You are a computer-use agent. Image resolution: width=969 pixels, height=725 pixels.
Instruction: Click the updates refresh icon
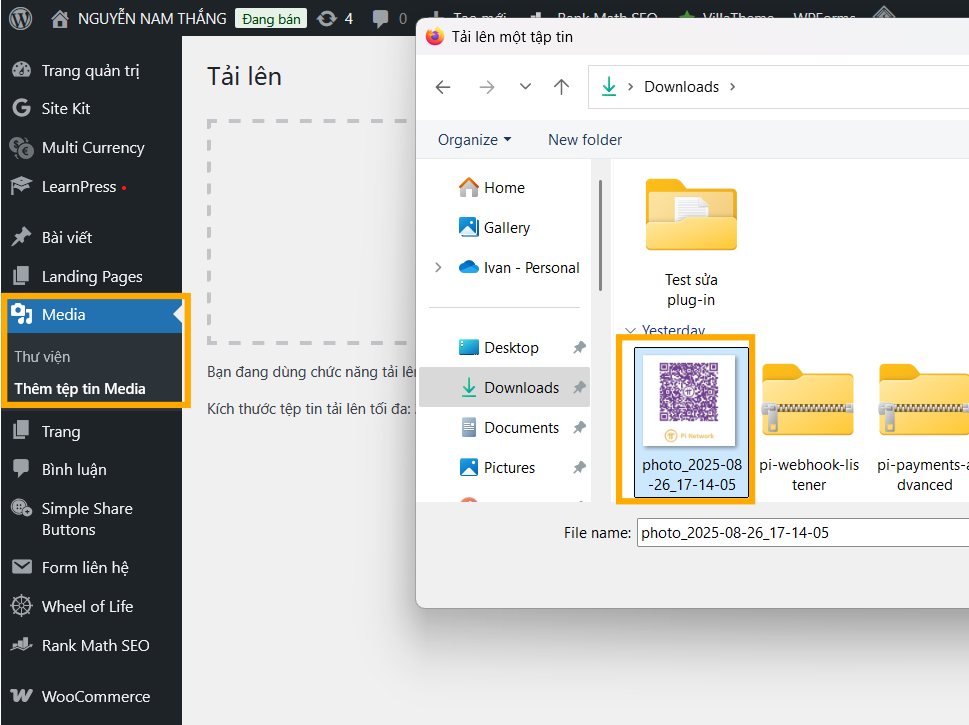(x=326, y=19)
